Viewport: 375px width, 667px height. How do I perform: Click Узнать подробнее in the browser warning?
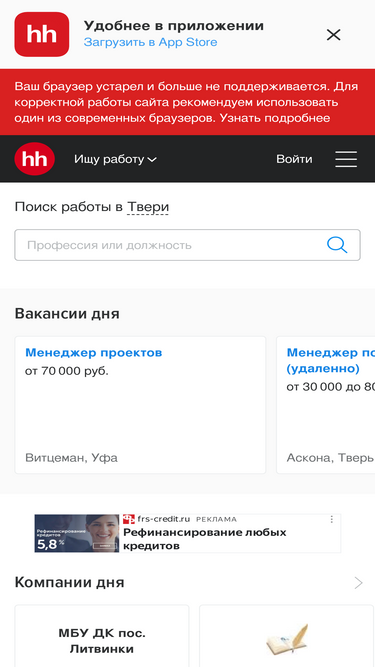click(x=275, y=118)
